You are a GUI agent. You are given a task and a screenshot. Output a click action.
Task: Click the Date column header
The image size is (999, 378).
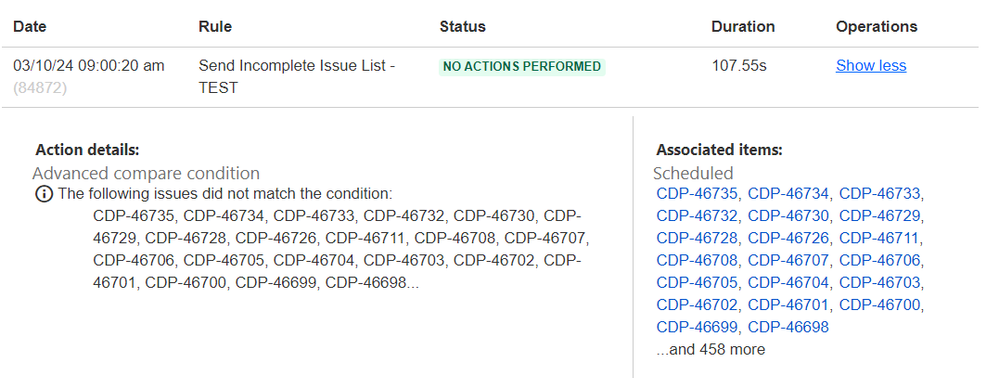pyautogui.click(x=30, y=27)
